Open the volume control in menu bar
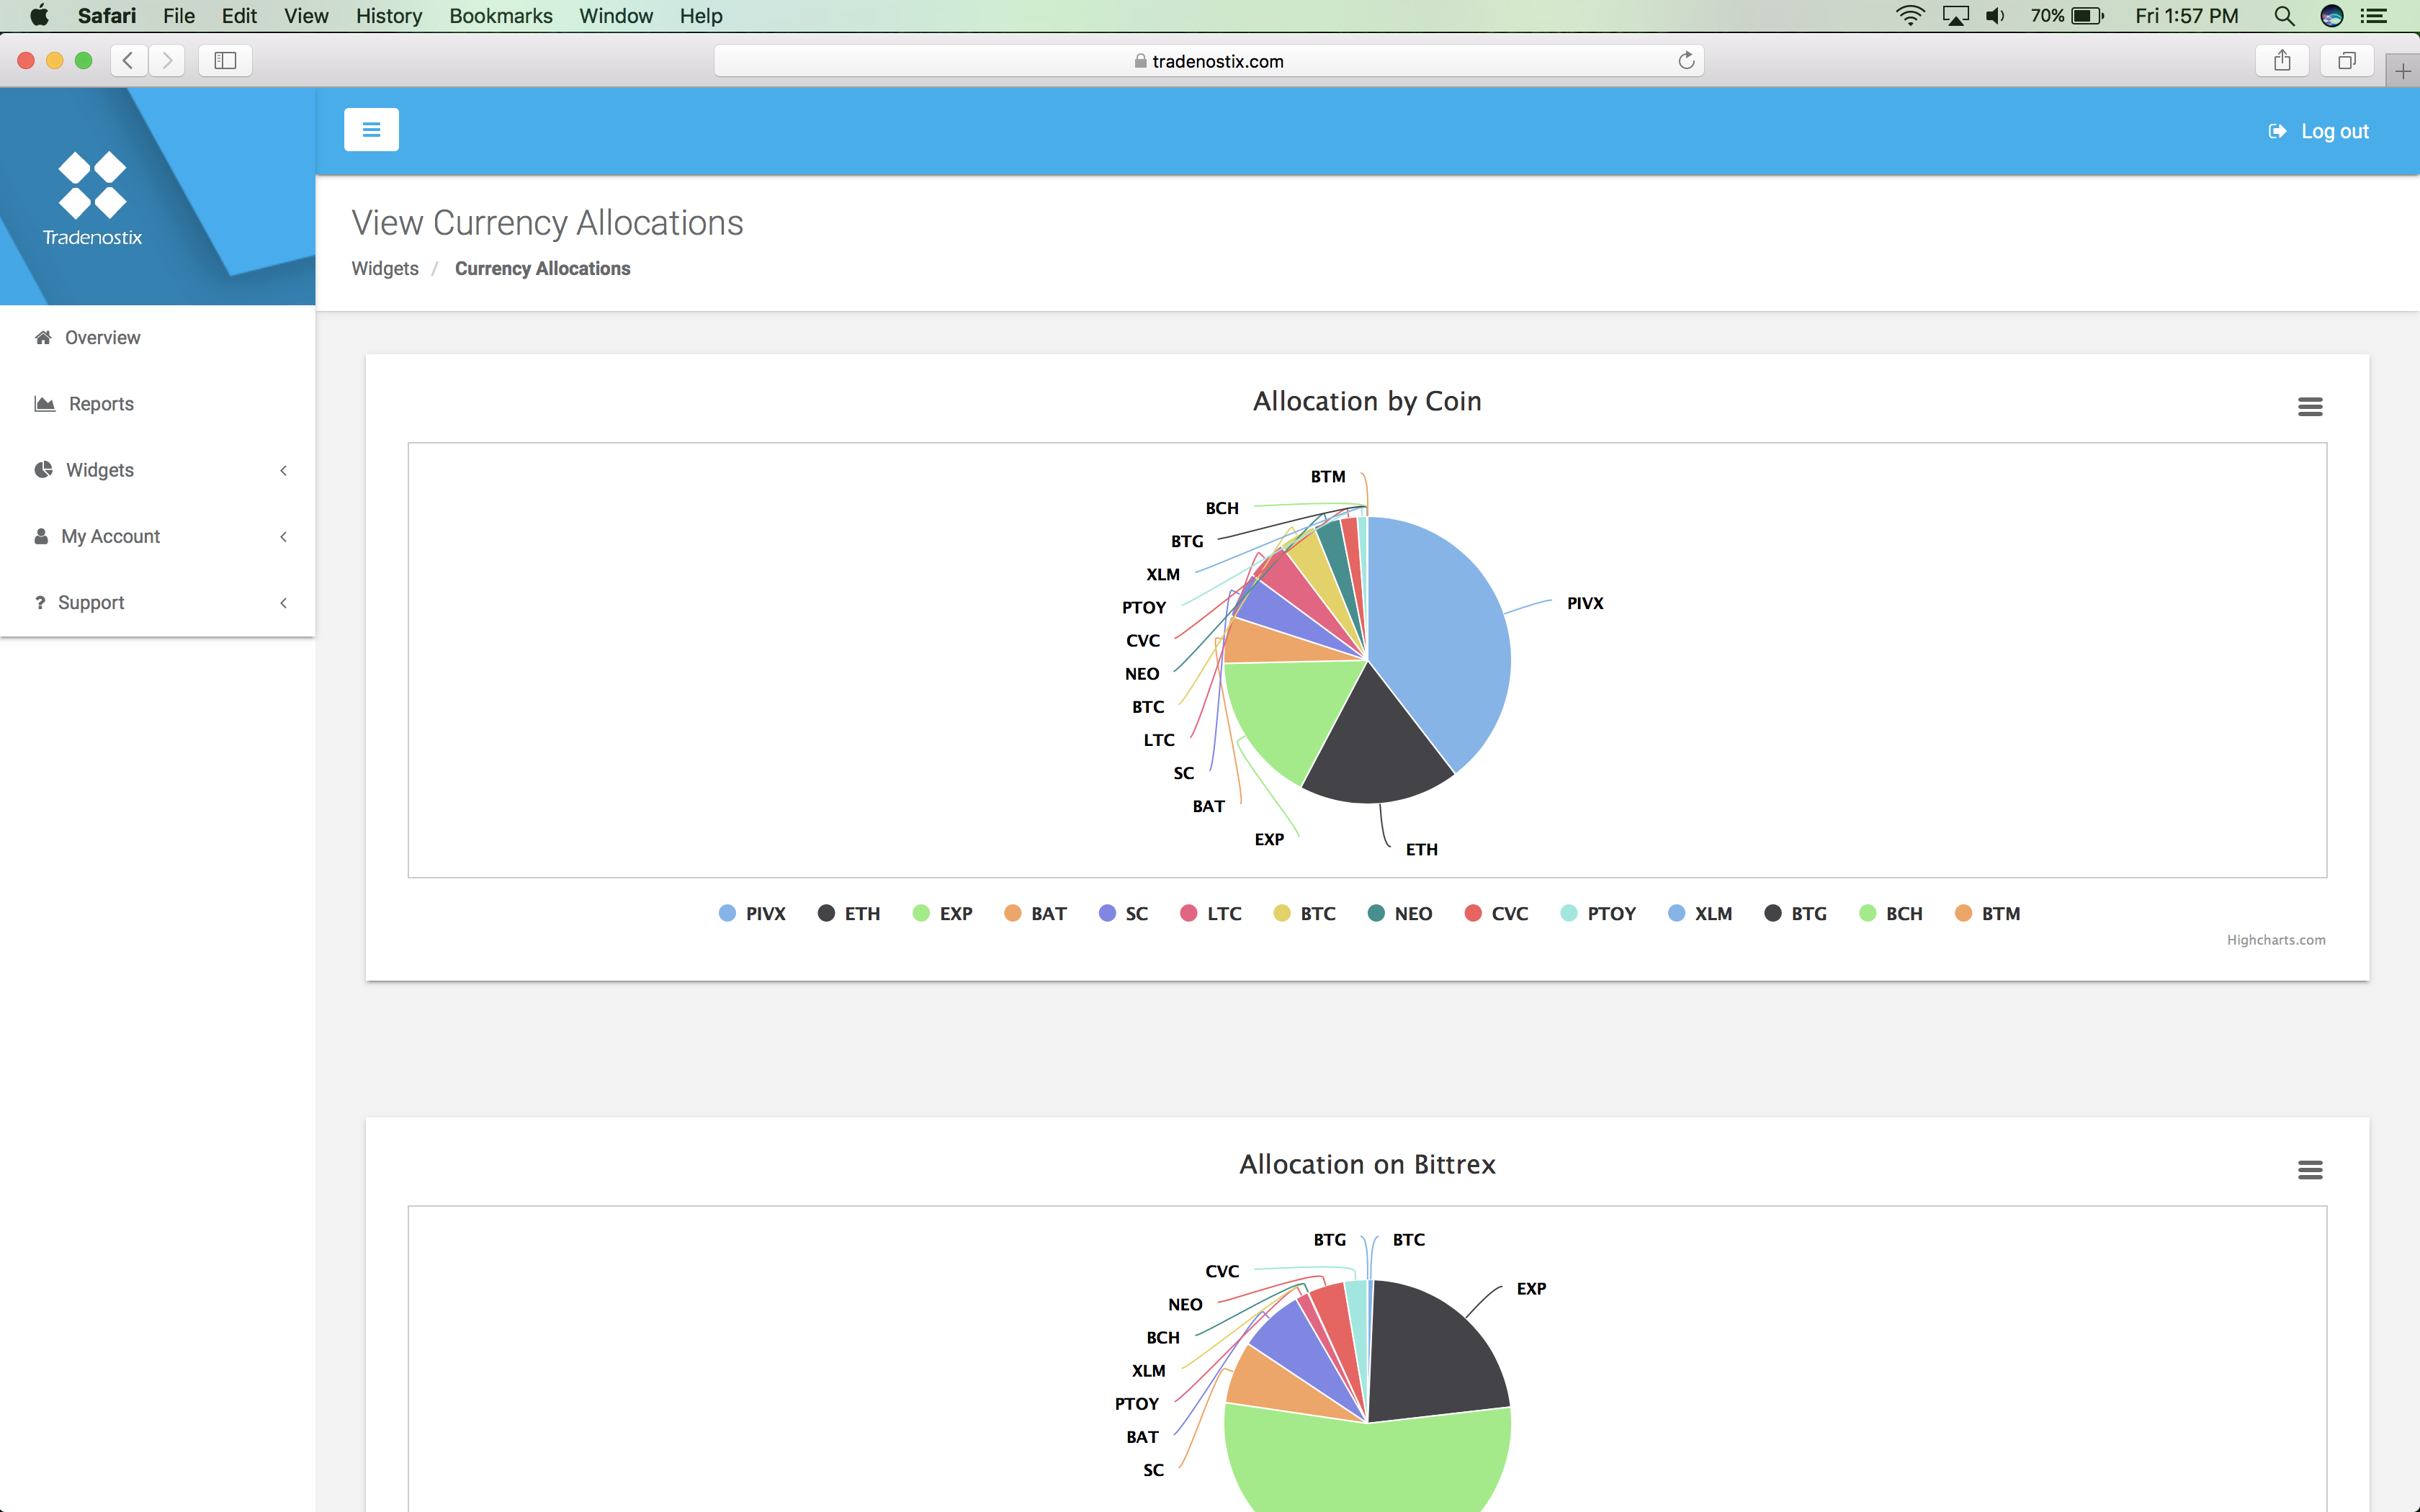 pyautogui.click(x=1995, y=16)
